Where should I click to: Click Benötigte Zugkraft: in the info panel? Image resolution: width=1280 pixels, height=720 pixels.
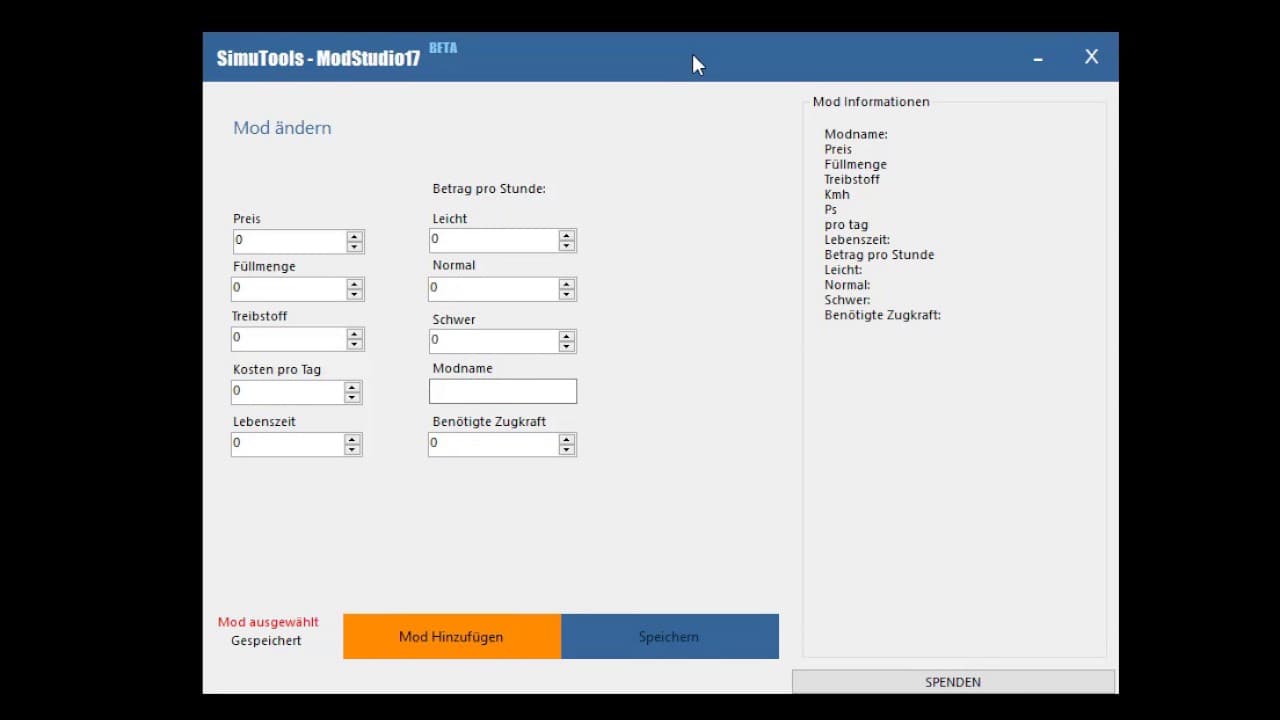pyautogui.click(x=883, y=315)
